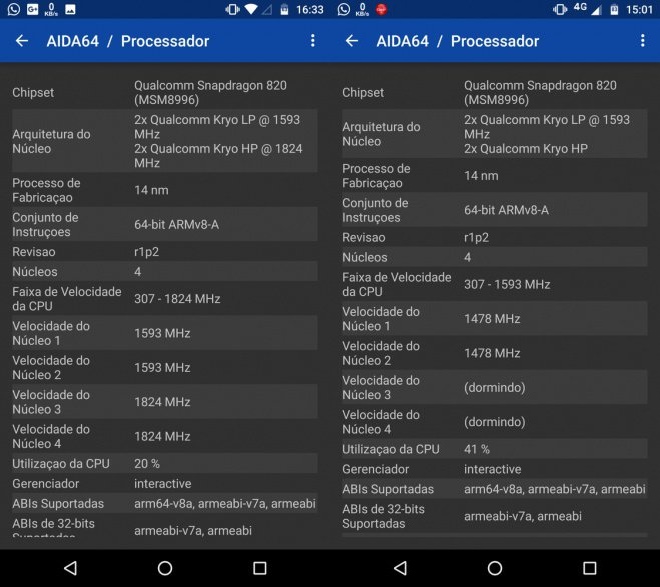The height and width of the screenshot is (587, 660).
Task: Select 307 - 1824 MHz speed range
Action: 177,299
